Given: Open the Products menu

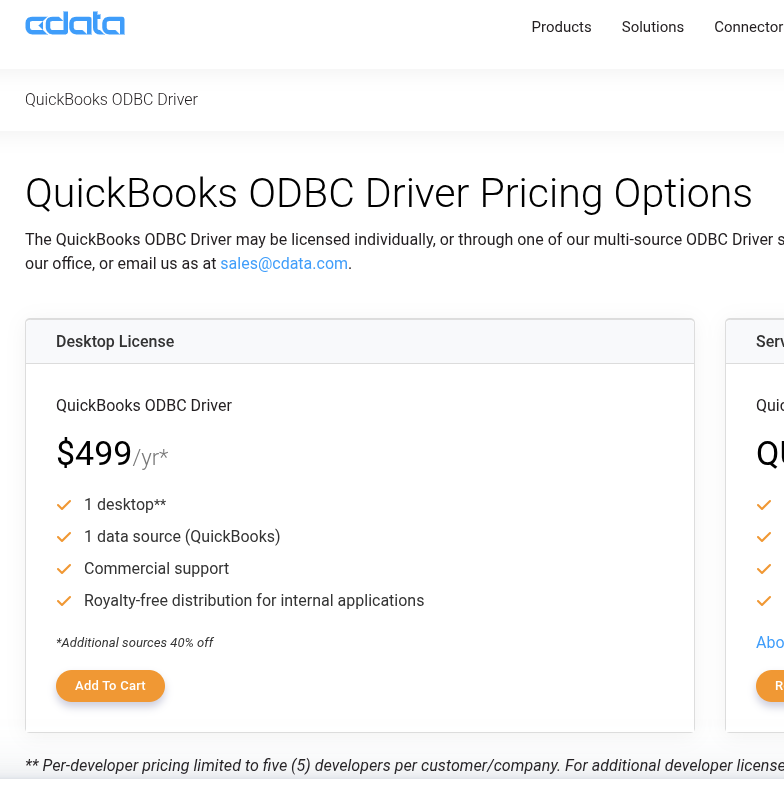Looking at the screenshot, I should coord(561,27).
